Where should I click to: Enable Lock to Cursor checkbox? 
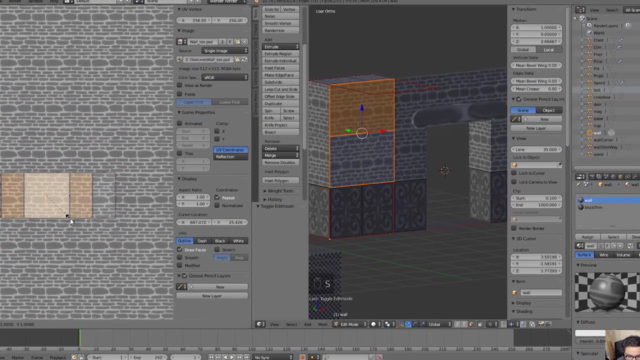pos(514,173)
